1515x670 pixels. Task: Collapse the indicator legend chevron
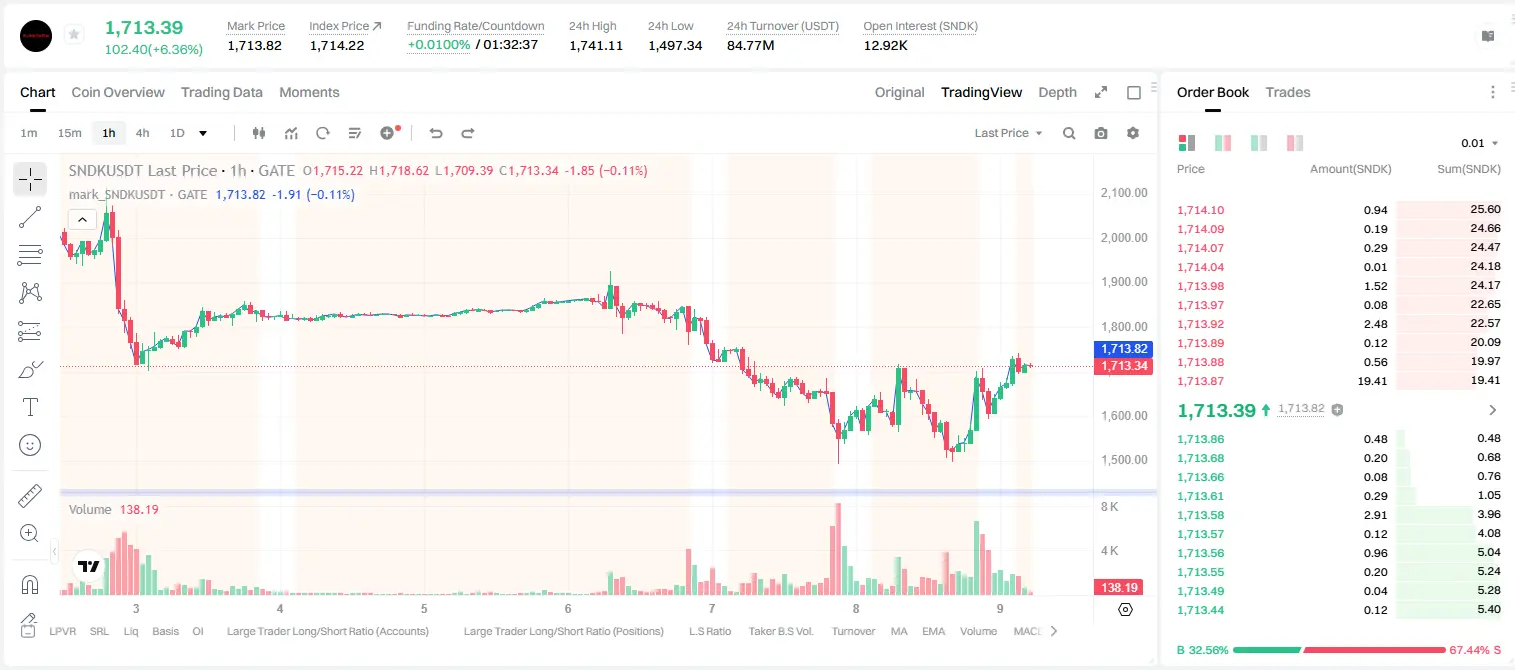coord(82,220)
